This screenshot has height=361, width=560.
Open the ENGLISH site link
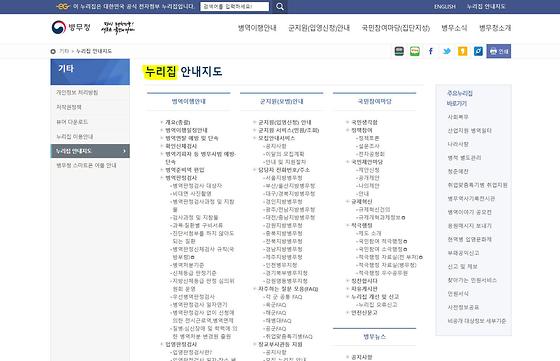click(445, 6)
